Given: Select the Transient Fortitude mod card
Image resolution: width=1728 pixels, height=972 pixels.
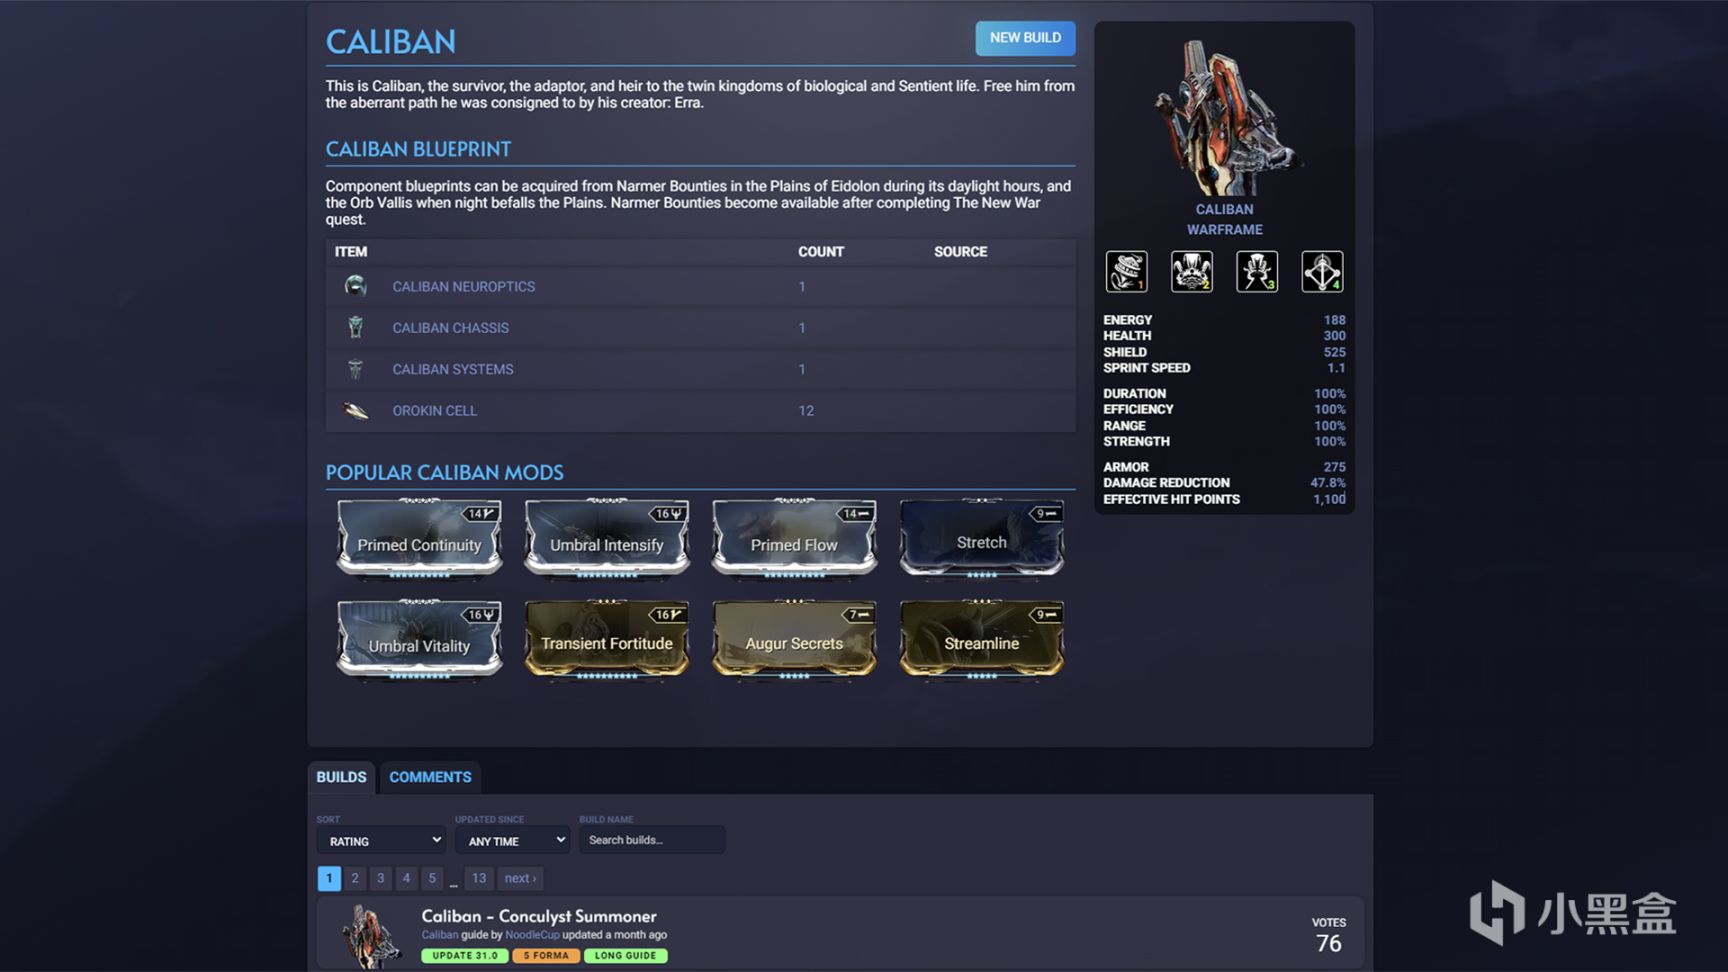Looking at the screenshot, I should tap(607, 639).
